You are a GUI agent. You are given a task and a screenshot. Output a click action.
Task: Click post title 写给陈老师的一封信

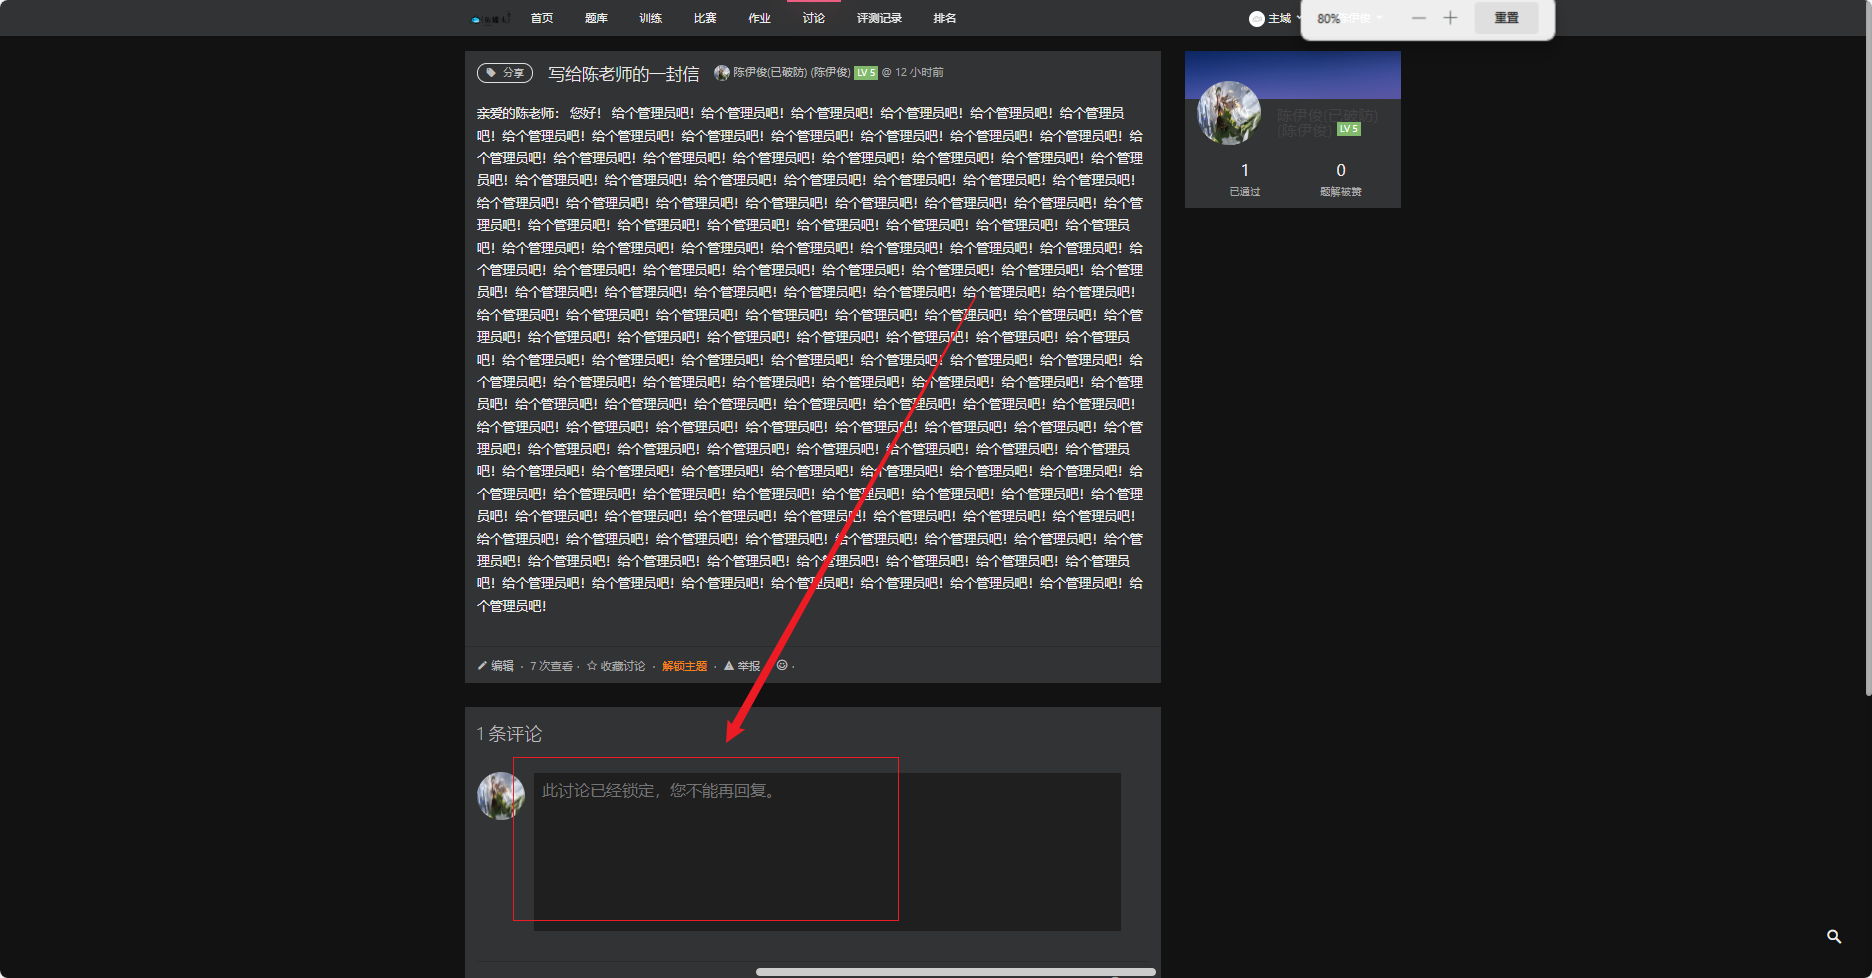[x=623, y=74]
